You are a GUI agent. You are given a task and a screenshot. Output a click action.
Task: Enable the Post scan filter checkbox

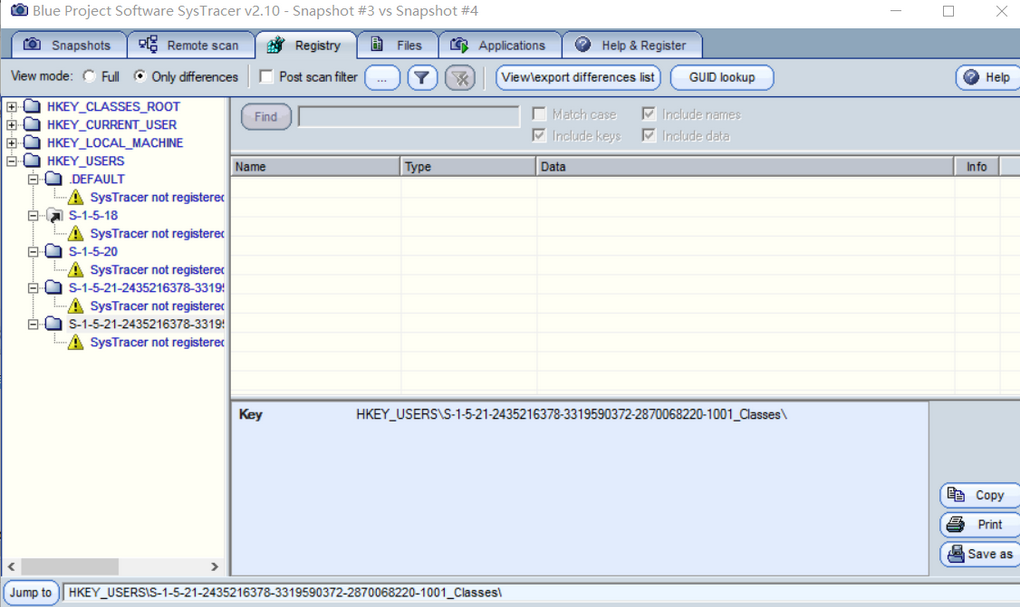266,76
